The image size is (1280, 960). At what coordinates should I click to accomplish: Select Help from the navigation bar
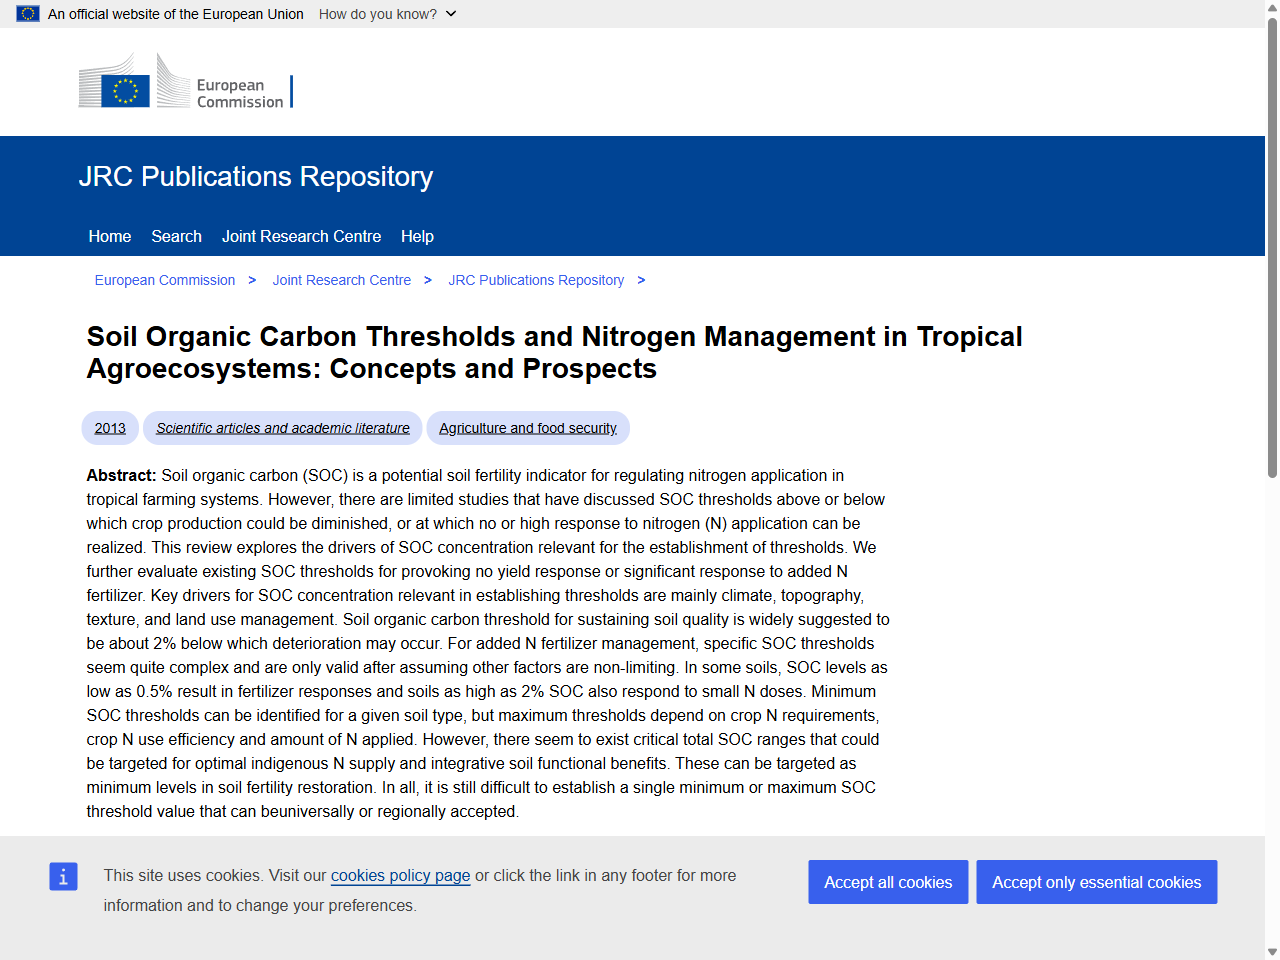click(x=417, y=236)
